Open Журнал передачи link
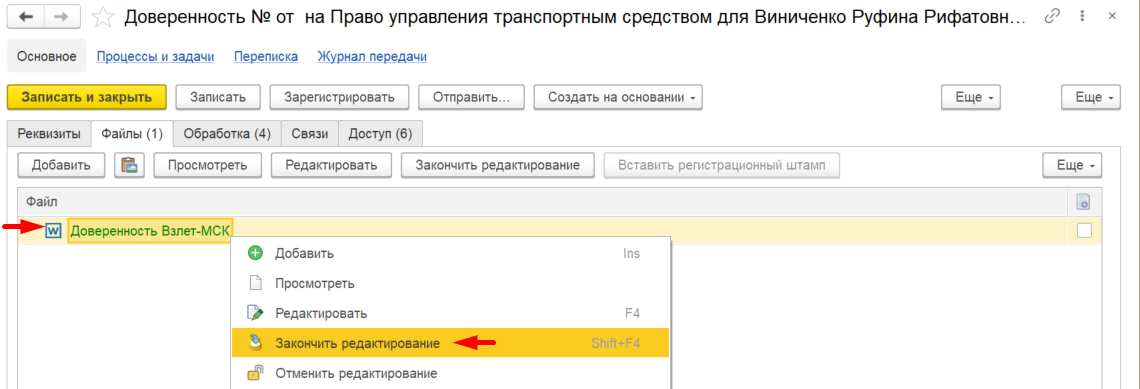Screen dimensions: 1140x389 [372, 56]
